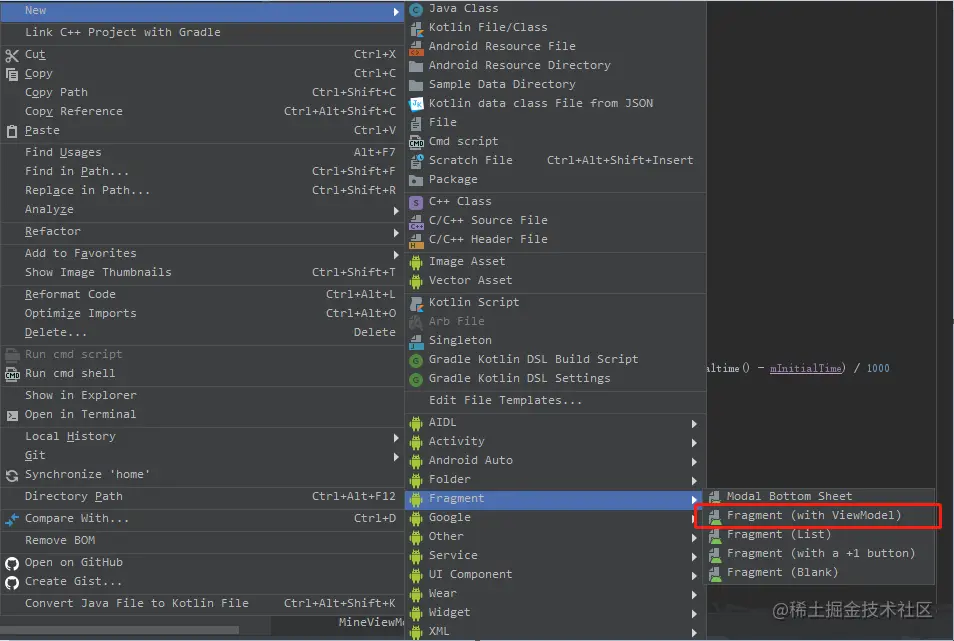The image size is (954, 641).
Task: Click the mInitialTime variable in the editor
Action: click(806, 369)
